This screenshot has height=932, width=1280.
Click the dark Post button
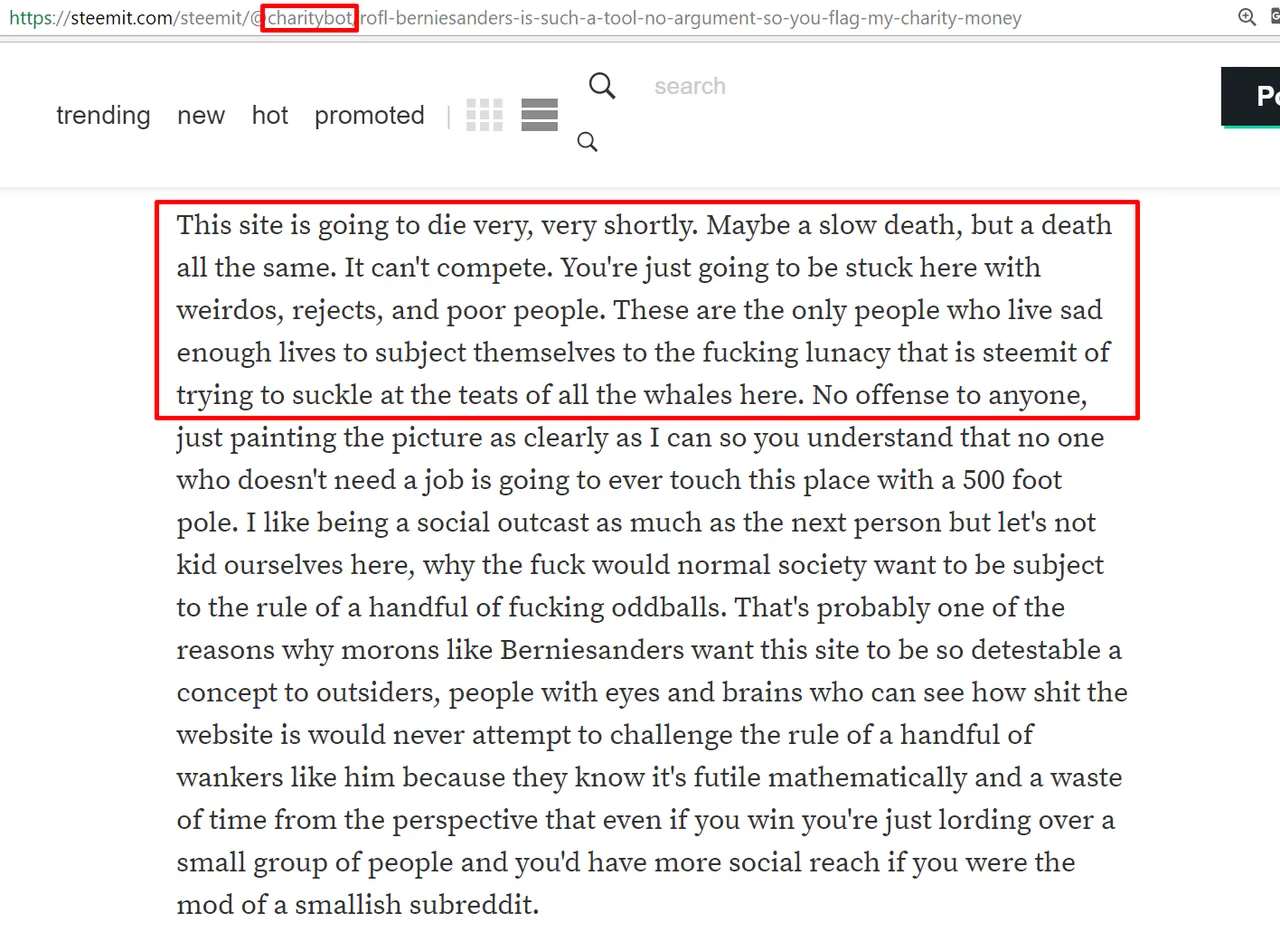[x=1251, y=96]
